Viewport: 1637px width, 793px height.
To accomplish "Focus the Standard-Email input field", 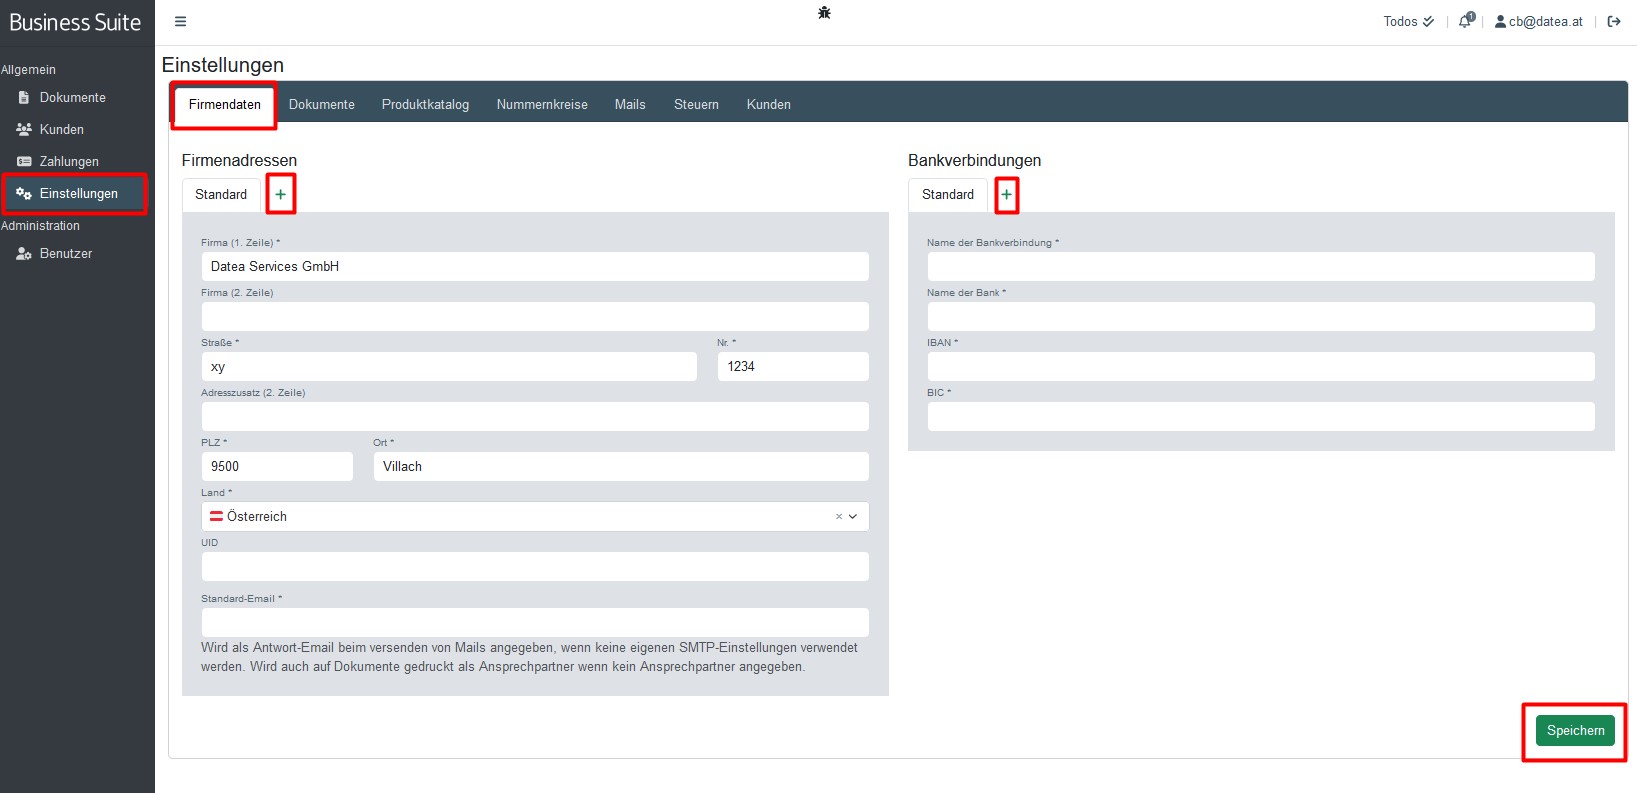I will 535,622.
